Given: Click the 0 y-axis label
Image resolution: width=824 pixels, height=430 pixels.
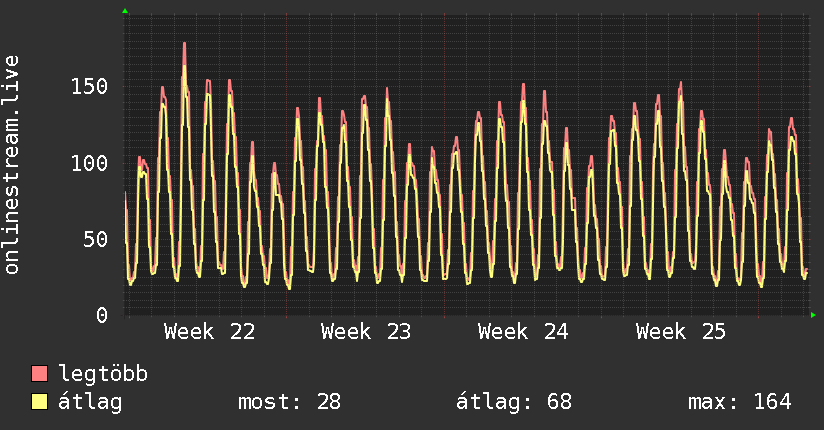Looking at the screenshot, I should point(102,316).
